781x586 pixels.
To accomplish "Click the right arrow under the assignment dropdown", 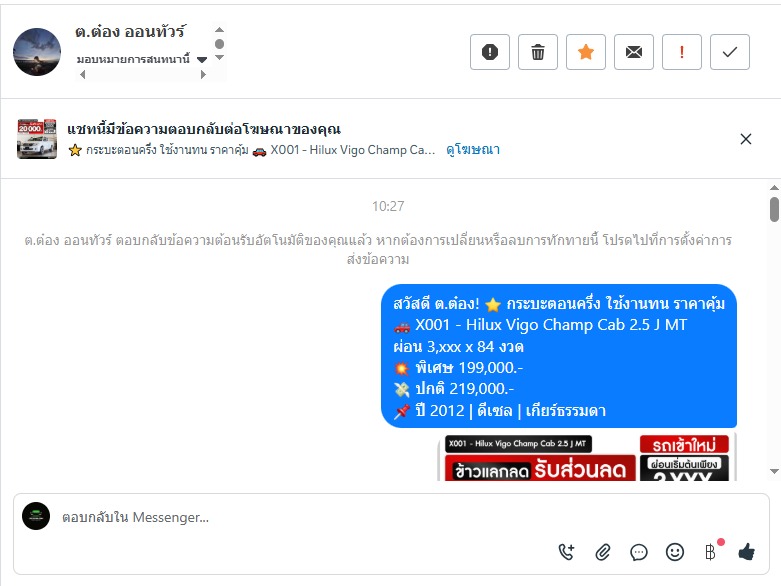I will pos(203,75).
